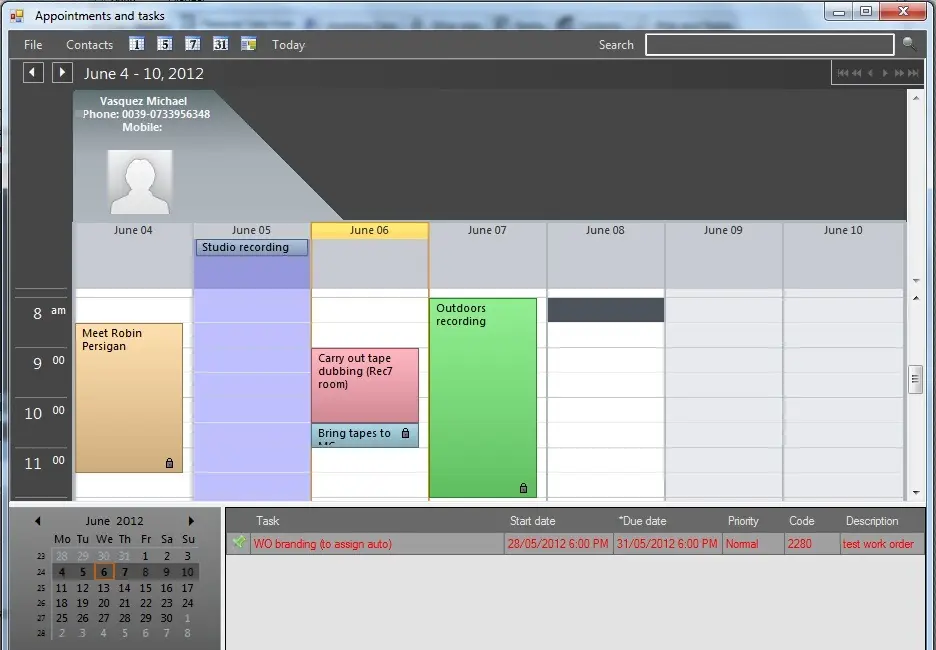Advance to next week using right arrow
This screenshot has height=650, width=936.
62,72
